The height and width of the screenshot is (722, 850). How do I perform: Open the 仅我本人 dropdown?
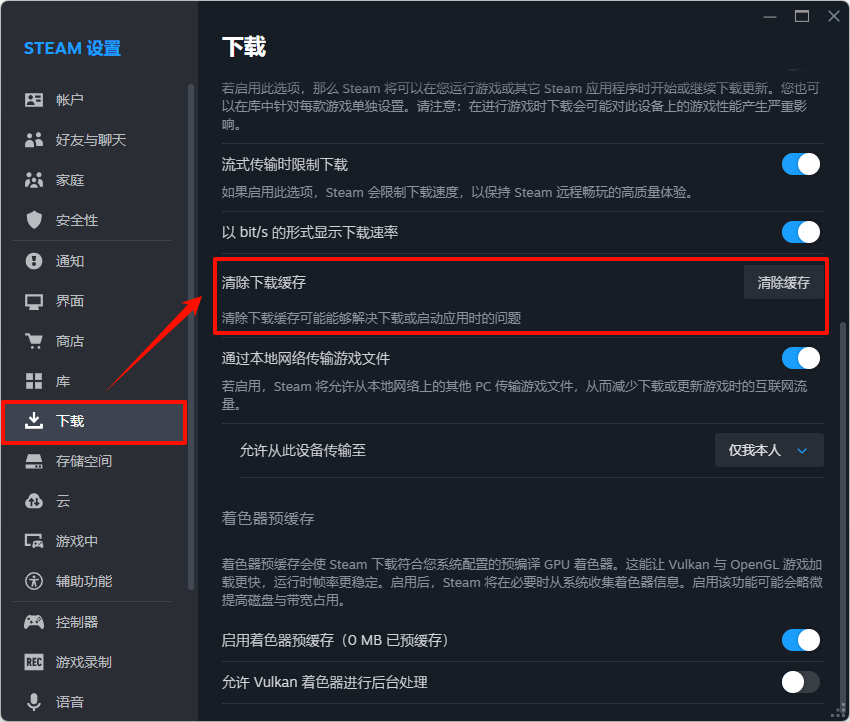(x=769, y=450)
